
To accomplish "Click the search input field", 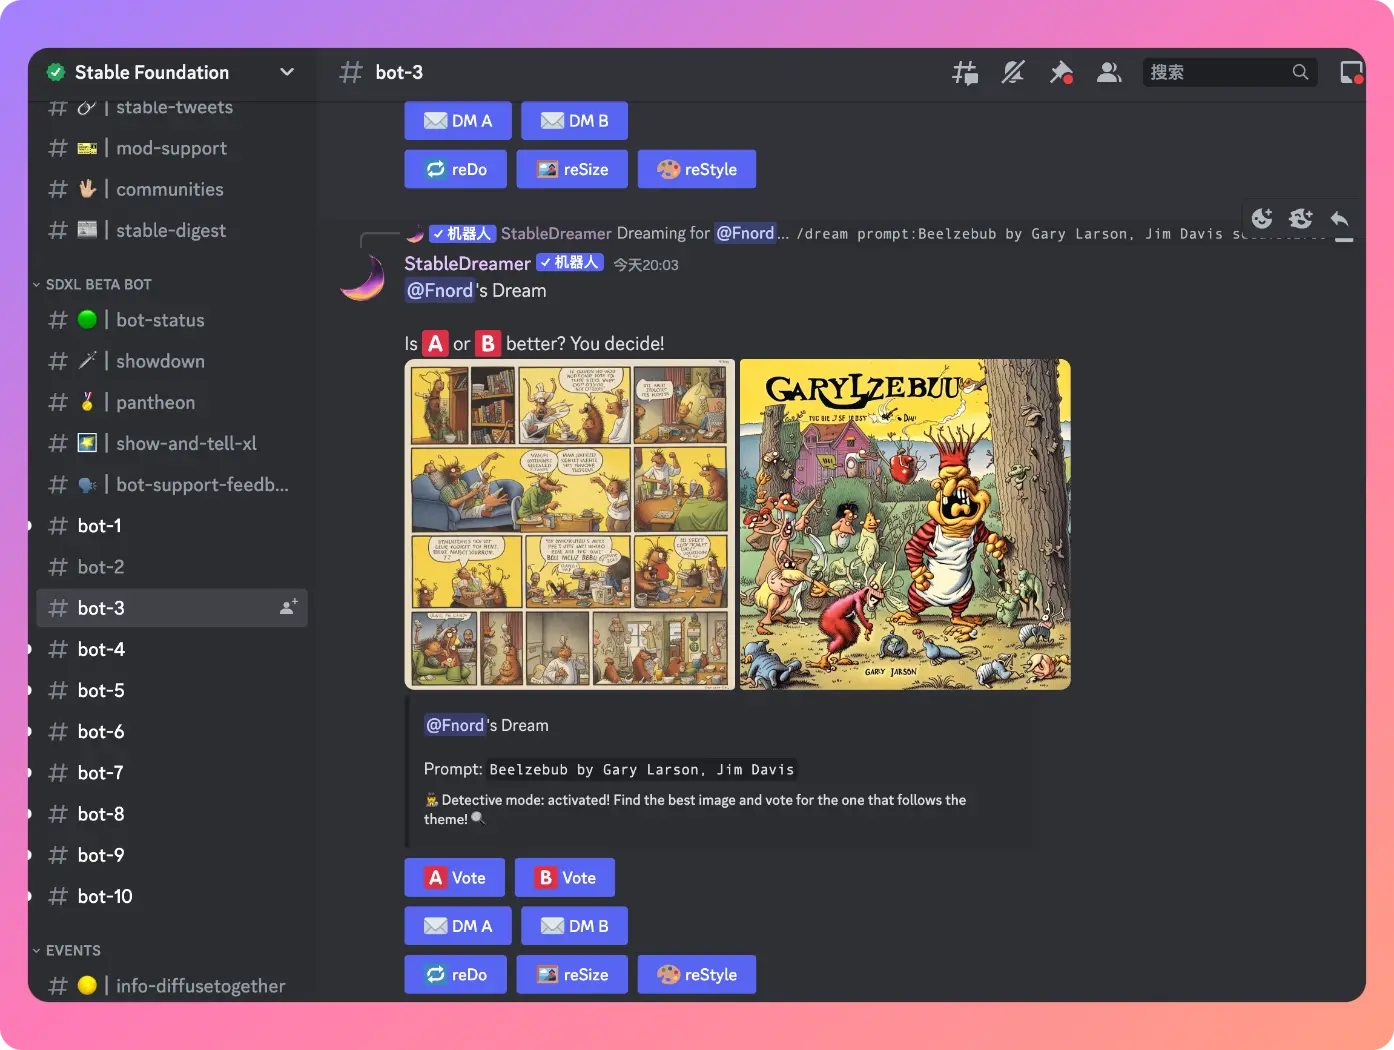I will point(1217,72).
